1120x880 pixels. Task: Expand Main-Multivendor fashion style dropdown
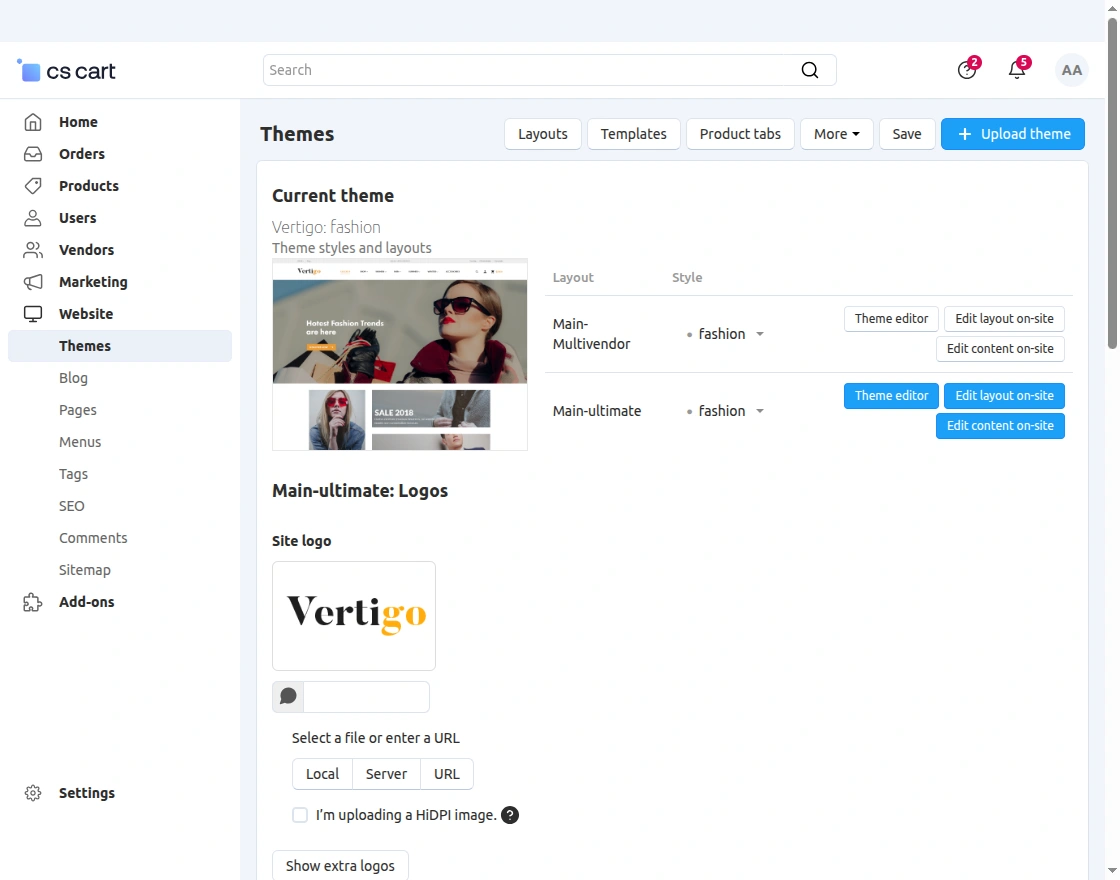[x=760, y=334]
